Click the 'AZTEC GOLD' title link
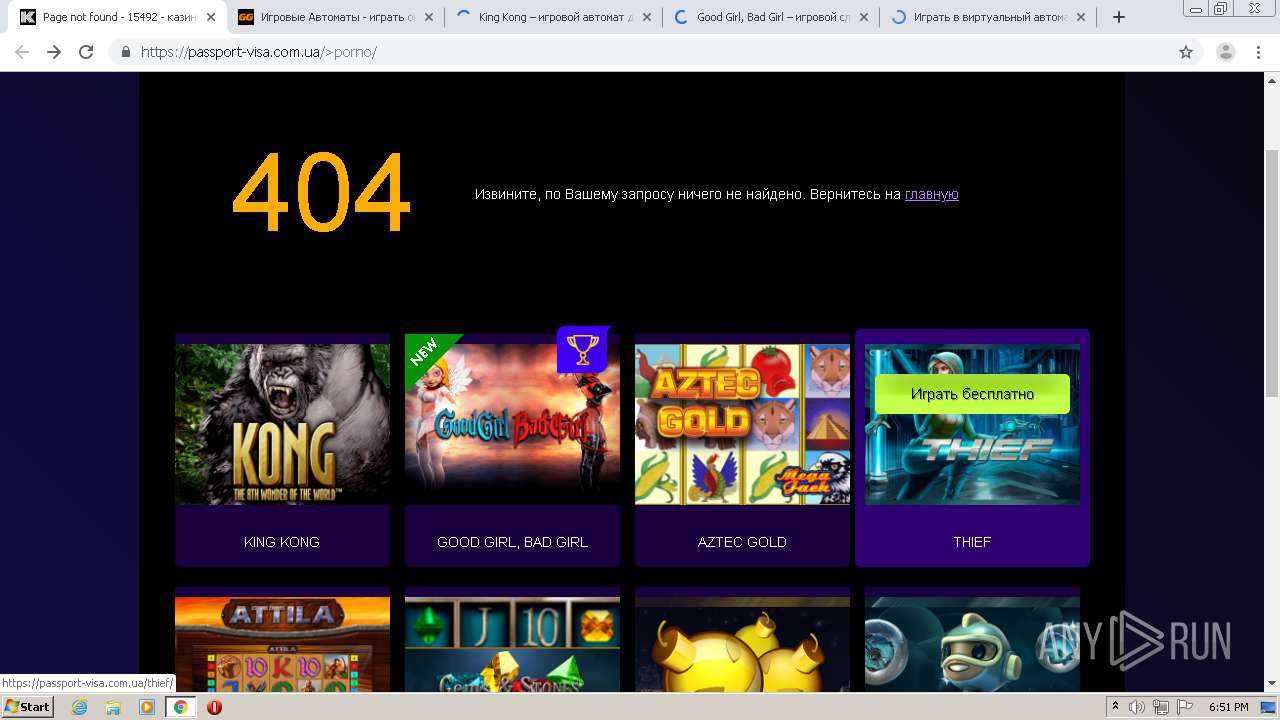Screen dimensions: 1280x720 742,542
